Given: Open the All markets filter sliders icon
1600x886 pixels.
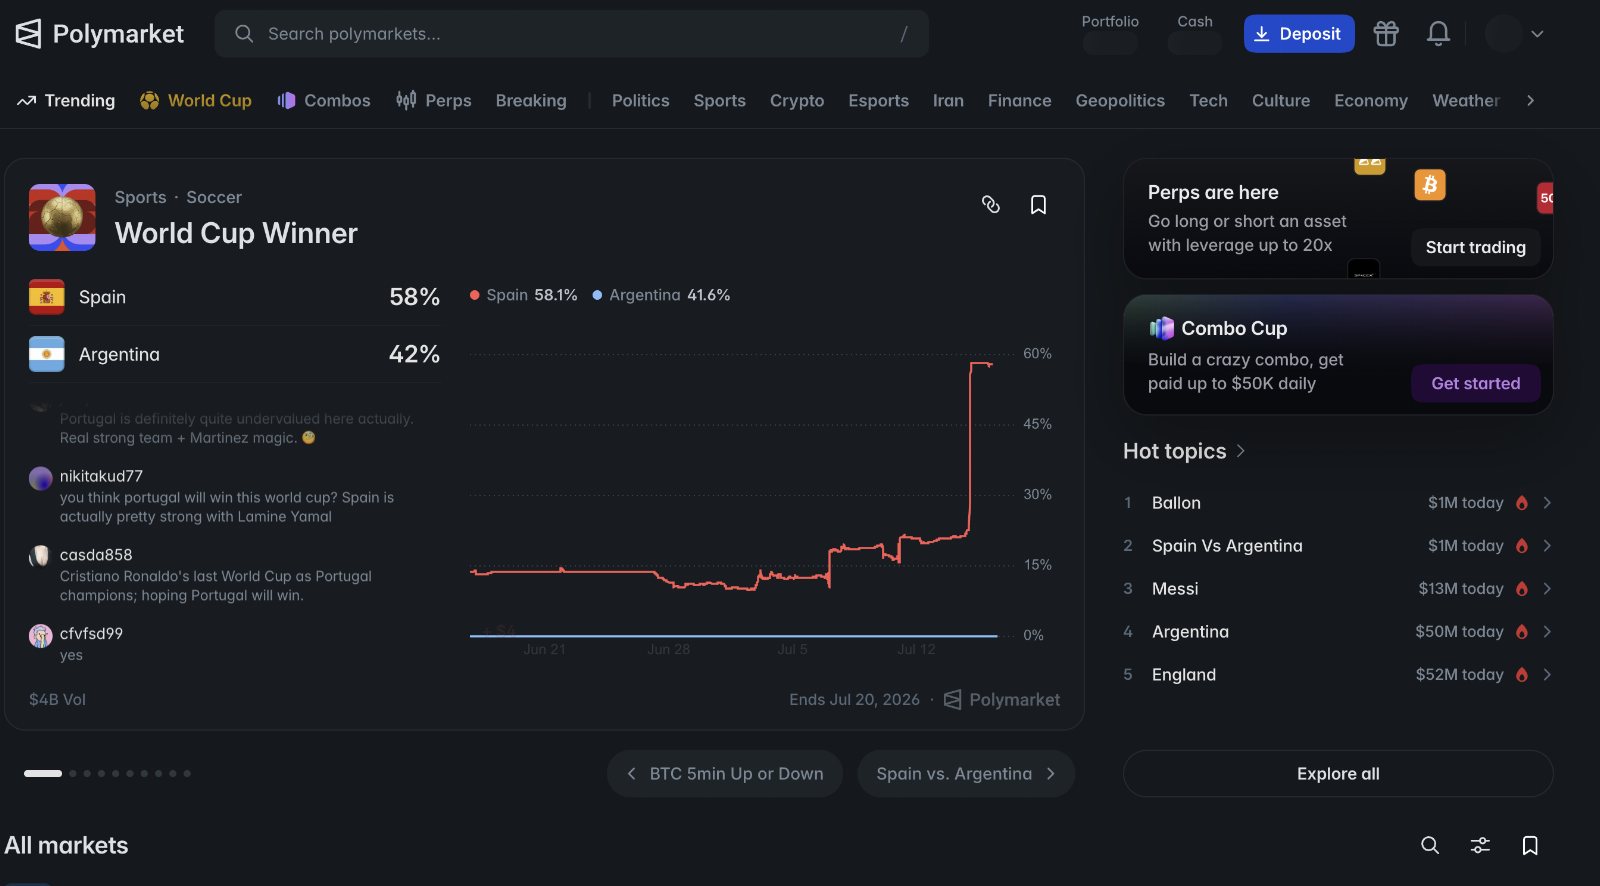Looking at the screenshot, I should [1480, 846].
